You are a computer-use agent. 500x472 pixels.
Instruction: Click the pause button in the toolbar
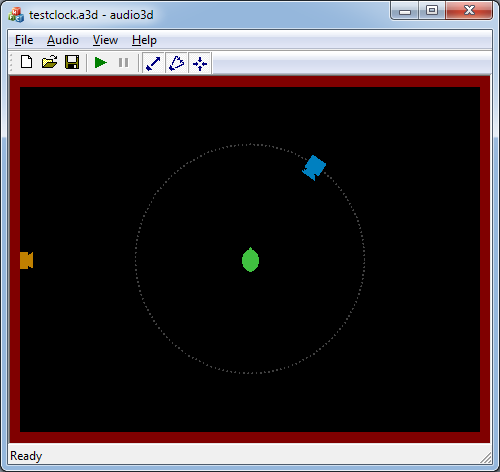point(124,62)
